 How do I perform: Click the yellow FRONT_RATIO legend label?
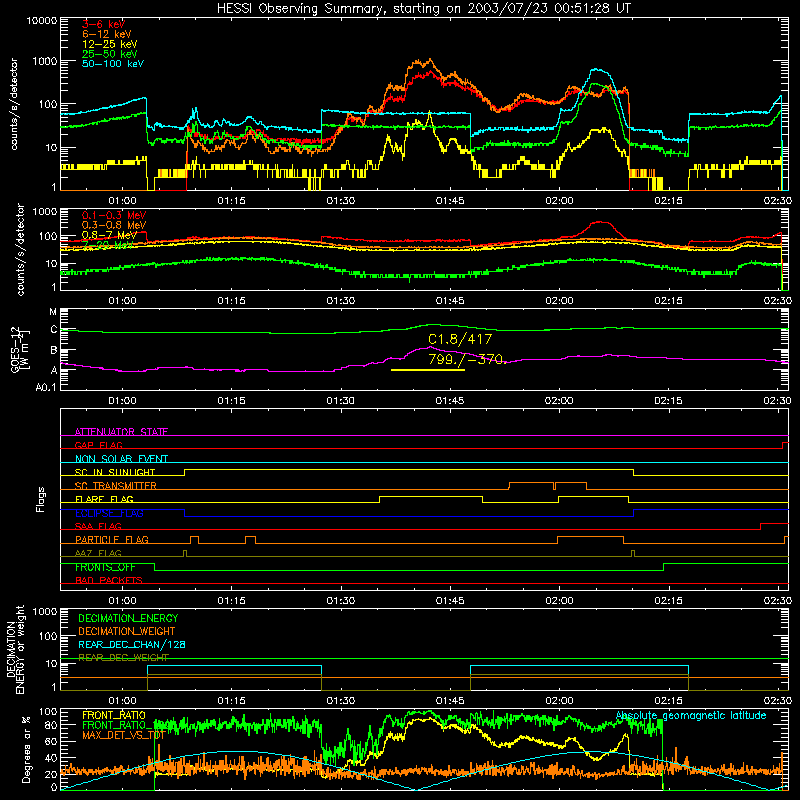click(114, 715)
